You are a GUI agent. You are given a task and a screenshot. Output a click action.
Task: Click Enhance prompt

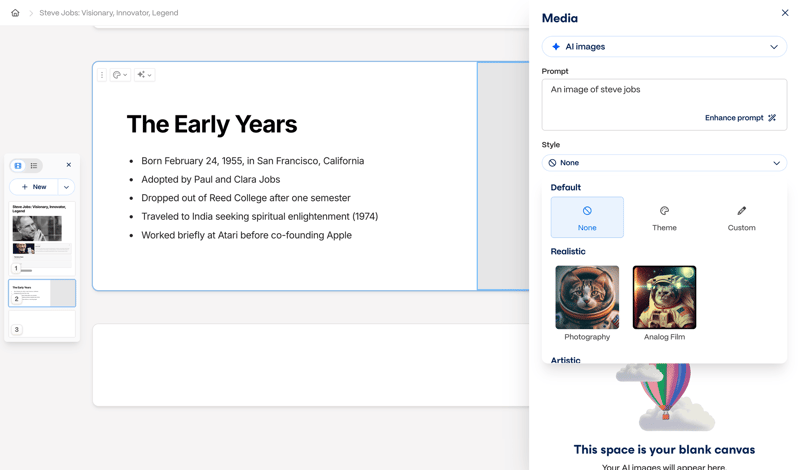tap(740, 118)
